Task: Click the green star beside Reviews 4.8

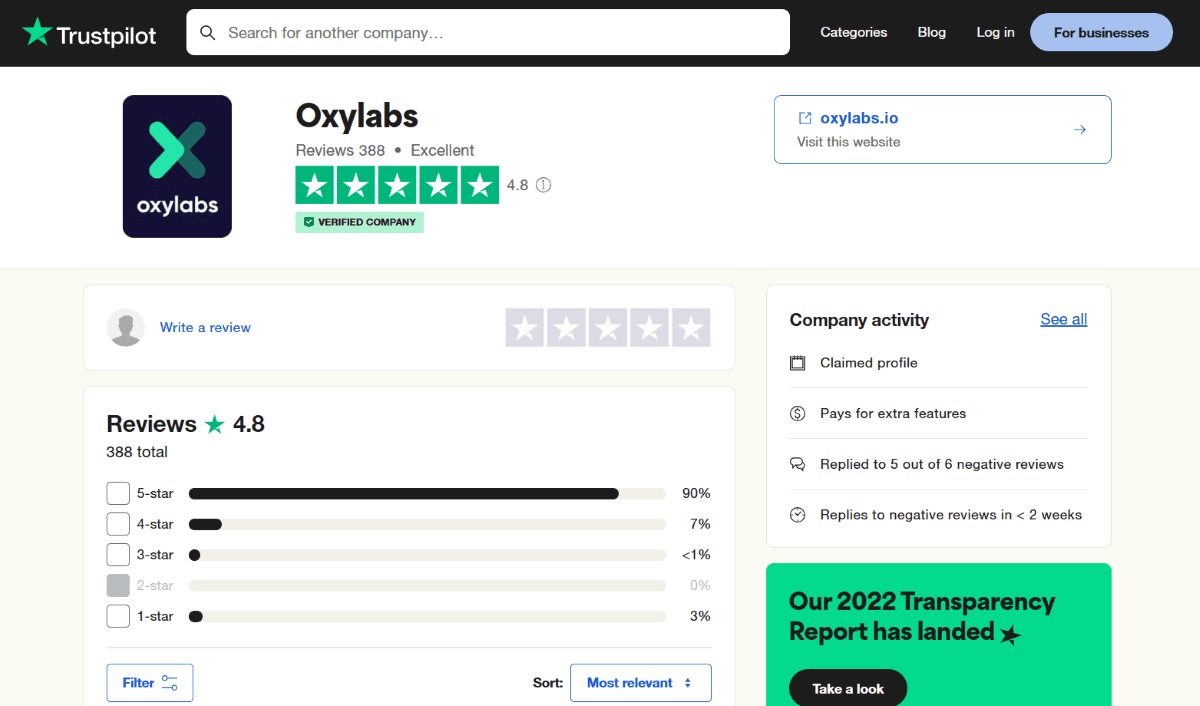Action: 215,424
